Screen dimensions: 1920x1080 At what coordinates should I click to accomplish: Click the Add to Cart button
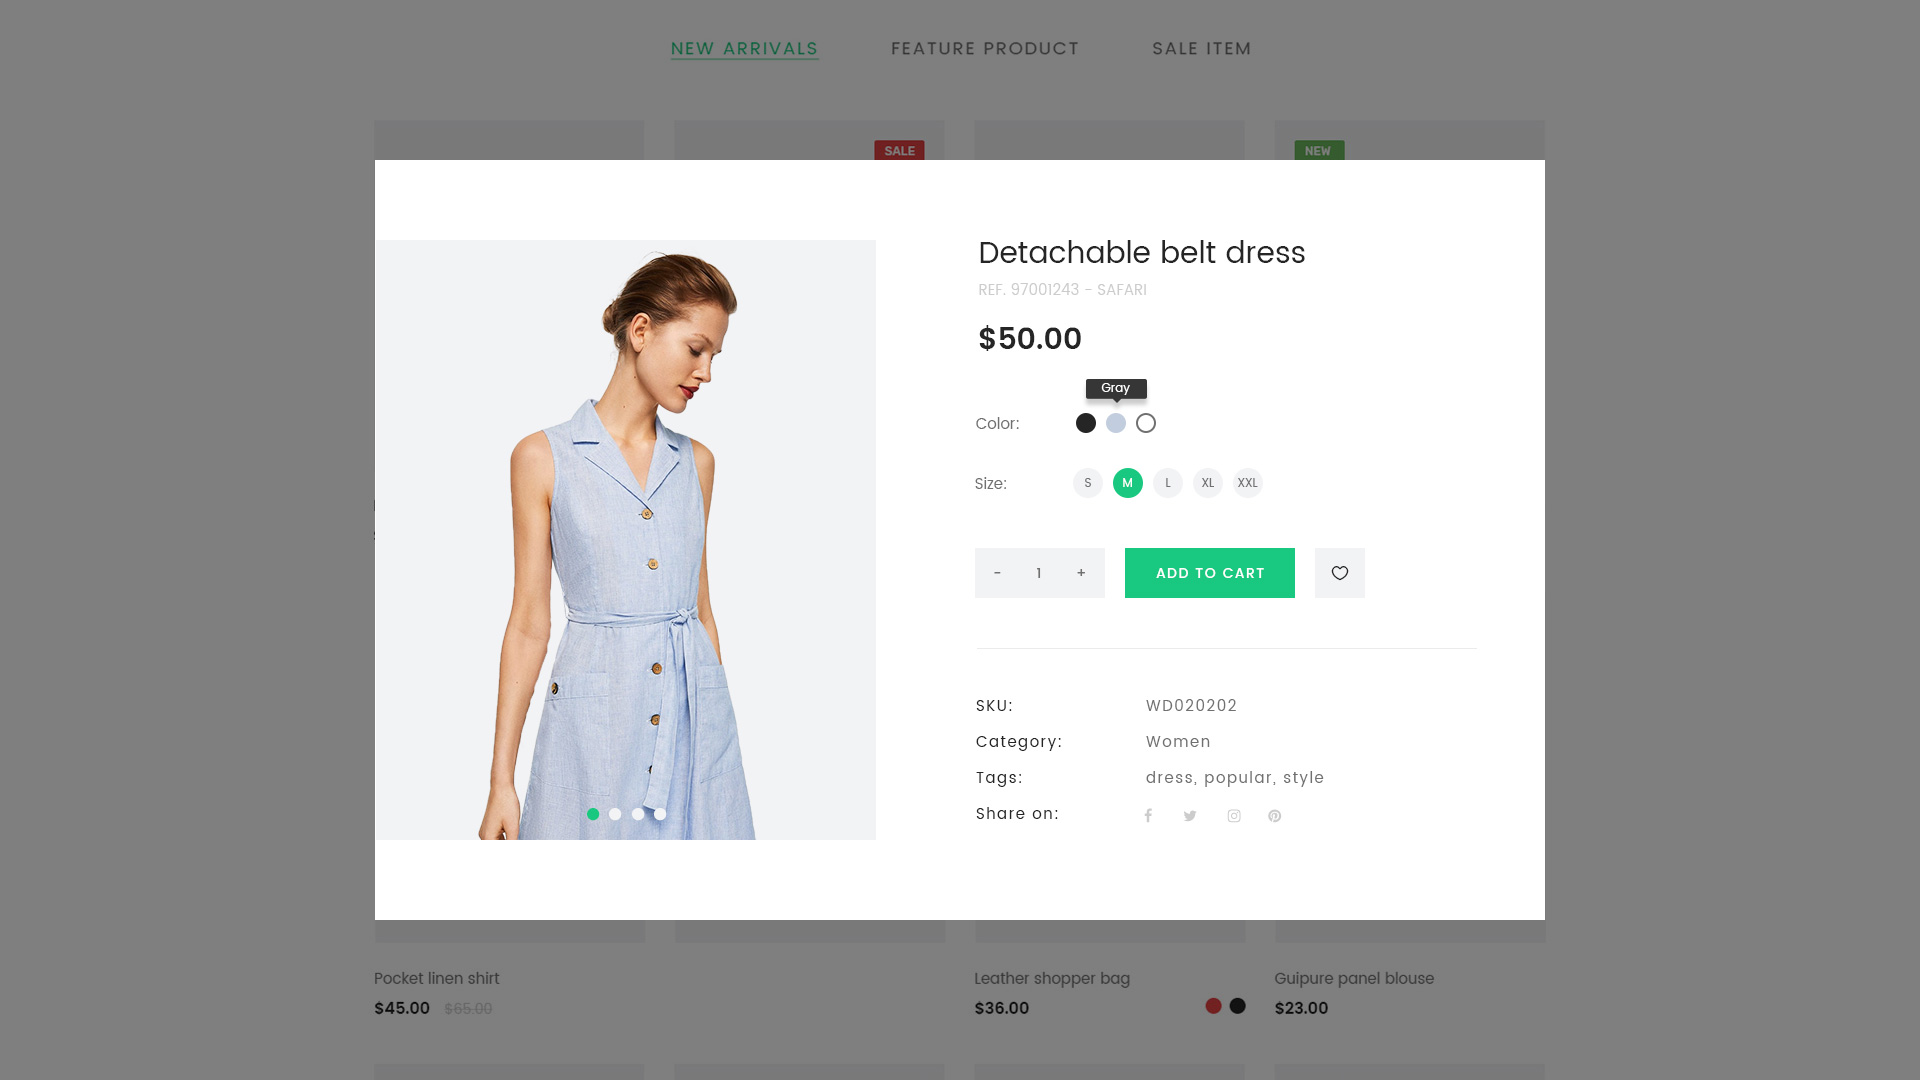[1209, 573]
